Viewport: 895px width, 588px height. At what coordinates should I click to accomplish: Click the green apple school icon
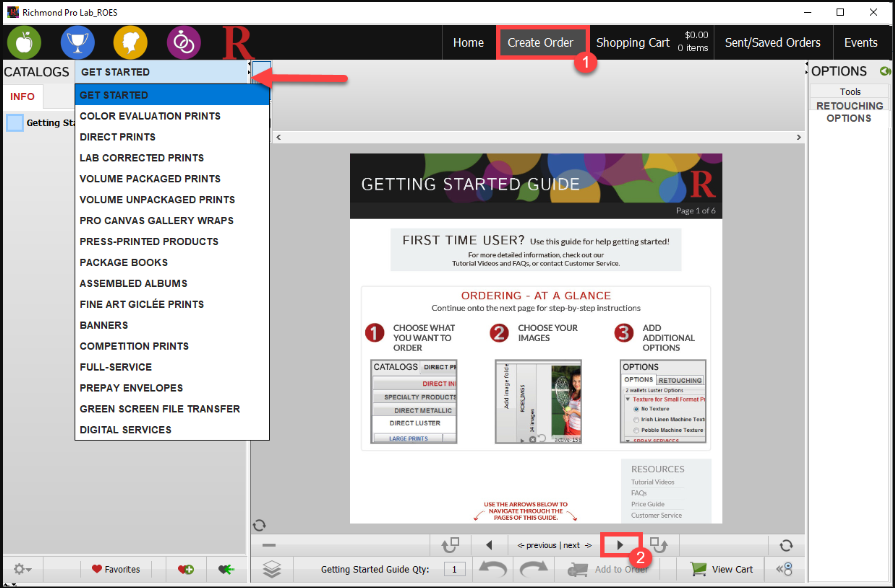click(x=24, y=42)
